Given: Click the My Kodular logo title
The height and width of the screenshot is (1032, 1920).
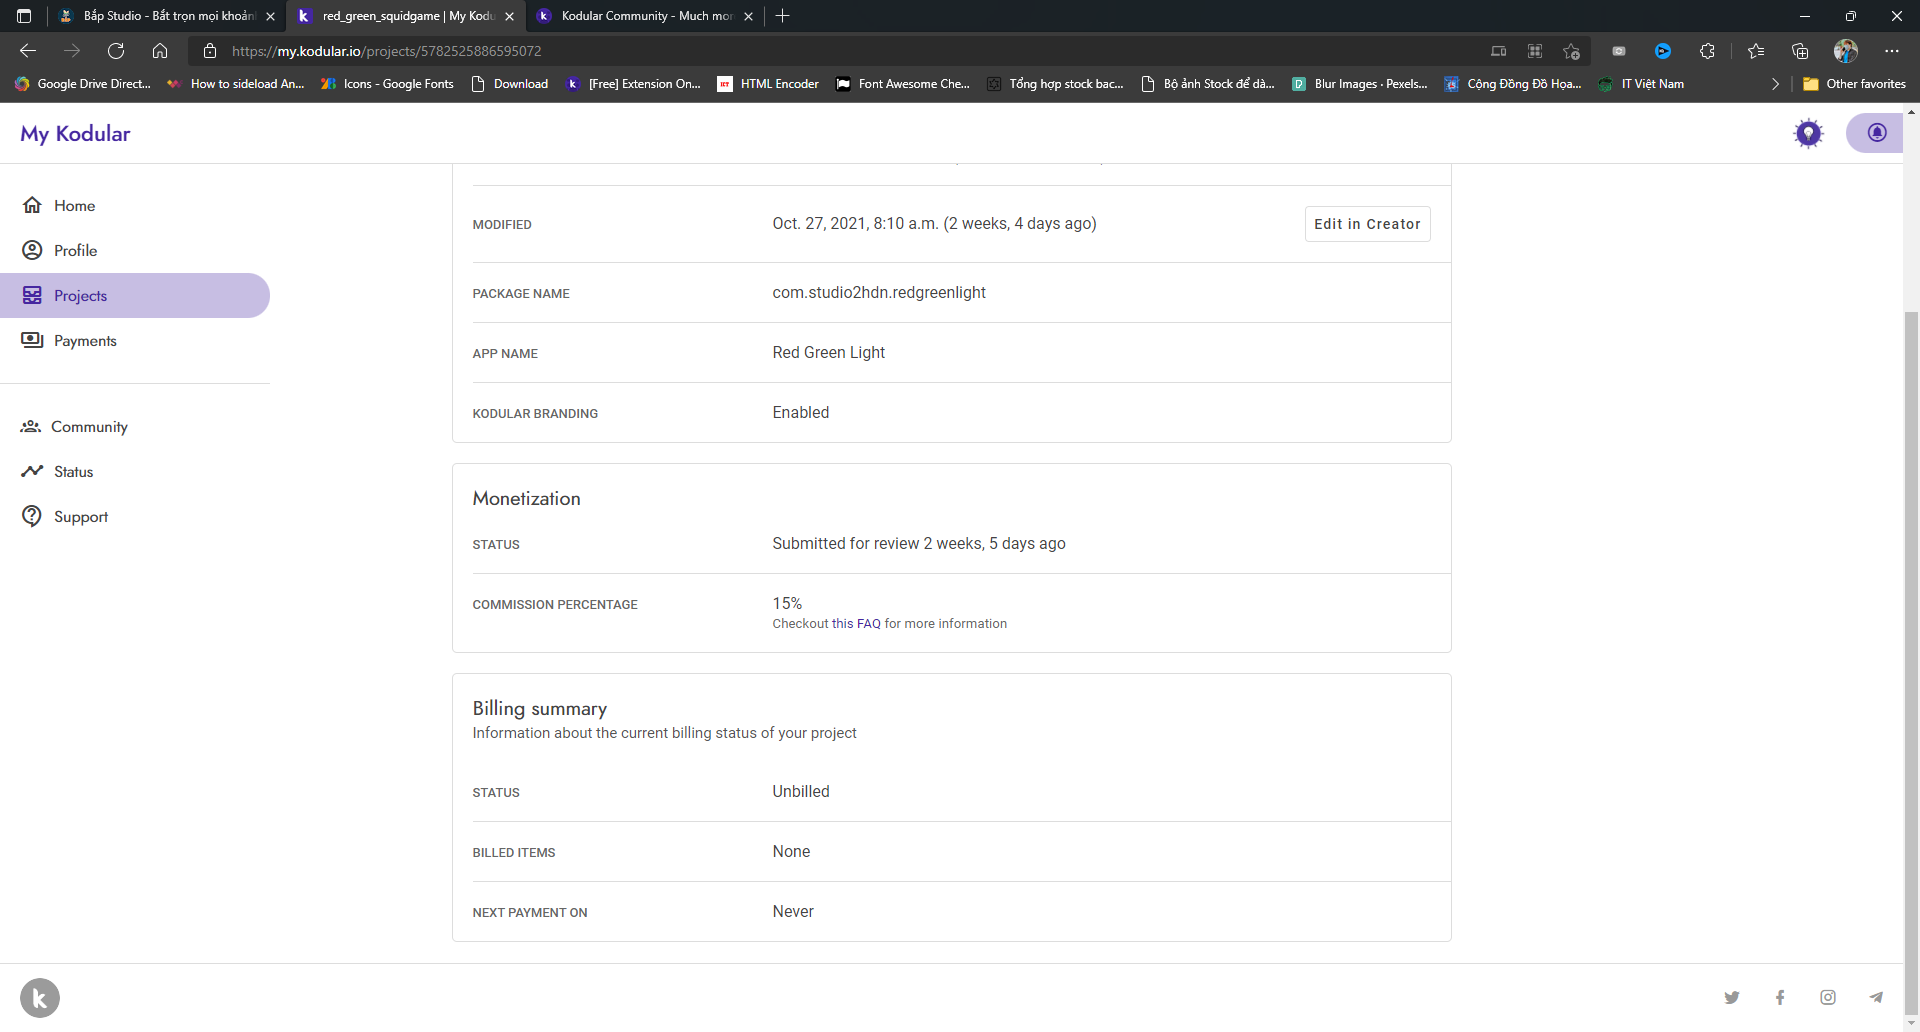Looking at the screenshot, I should click(75, 133).
